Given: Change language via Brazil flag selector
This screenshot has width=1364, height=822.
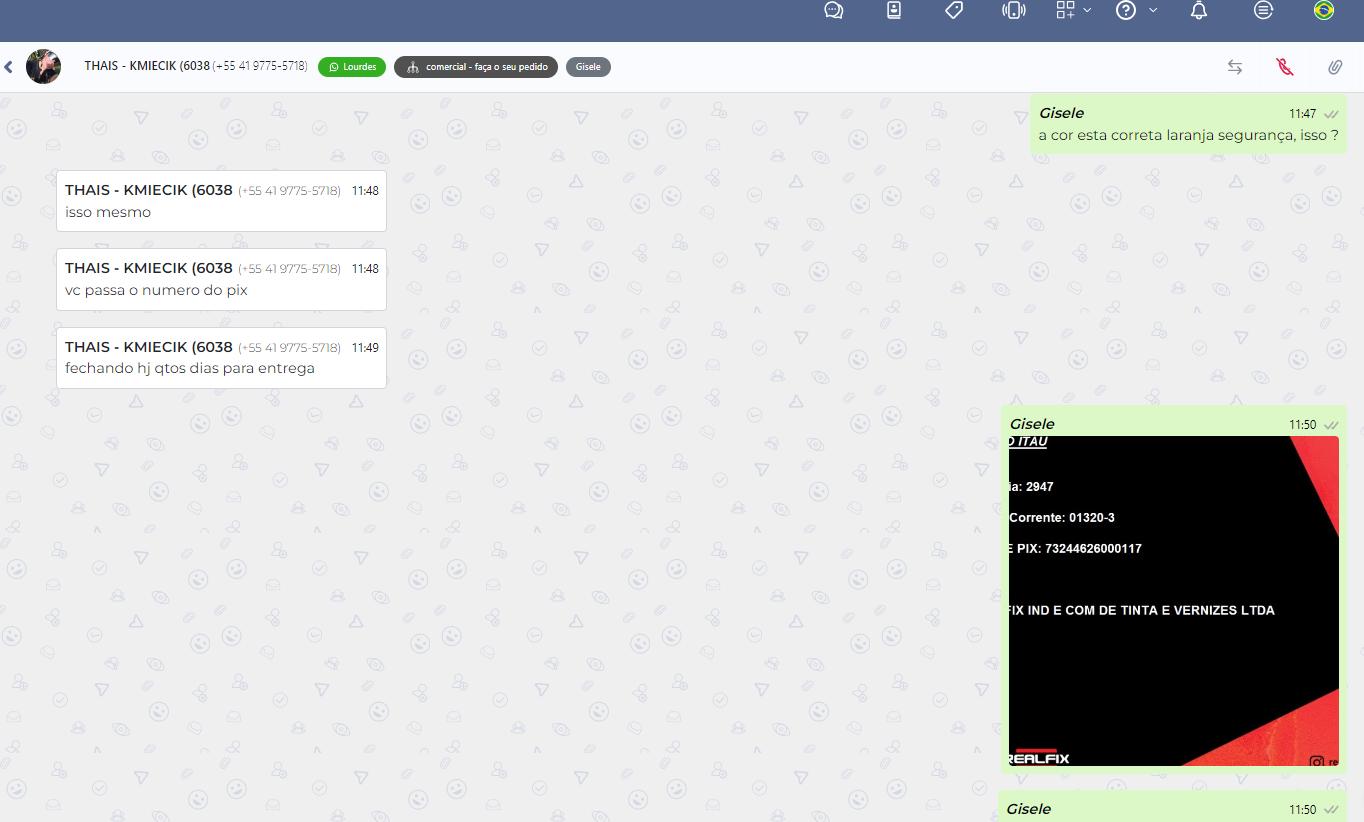Looking at the screenshot, I should [x=1323, y=11].
